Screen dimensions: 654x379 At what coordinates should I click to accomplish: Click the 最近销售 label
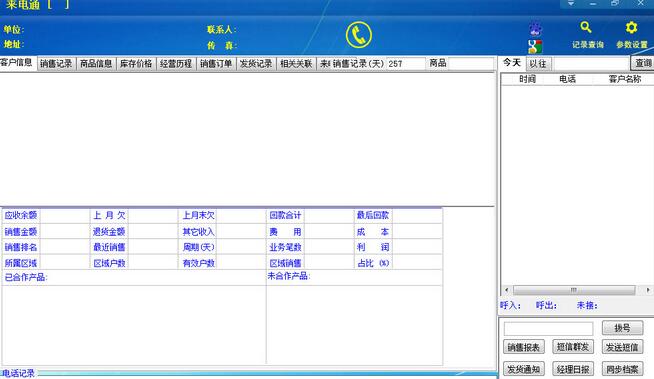tap(109, 247)
